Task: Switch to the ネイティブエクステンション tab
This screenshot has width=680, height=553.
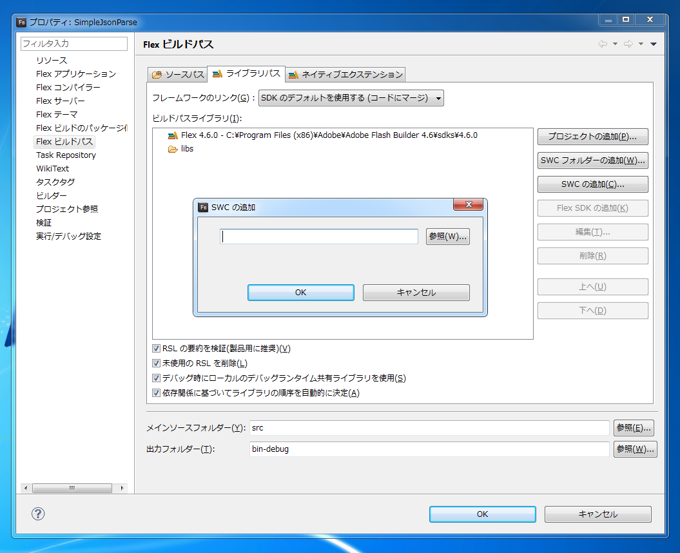Action: [346, 75]
